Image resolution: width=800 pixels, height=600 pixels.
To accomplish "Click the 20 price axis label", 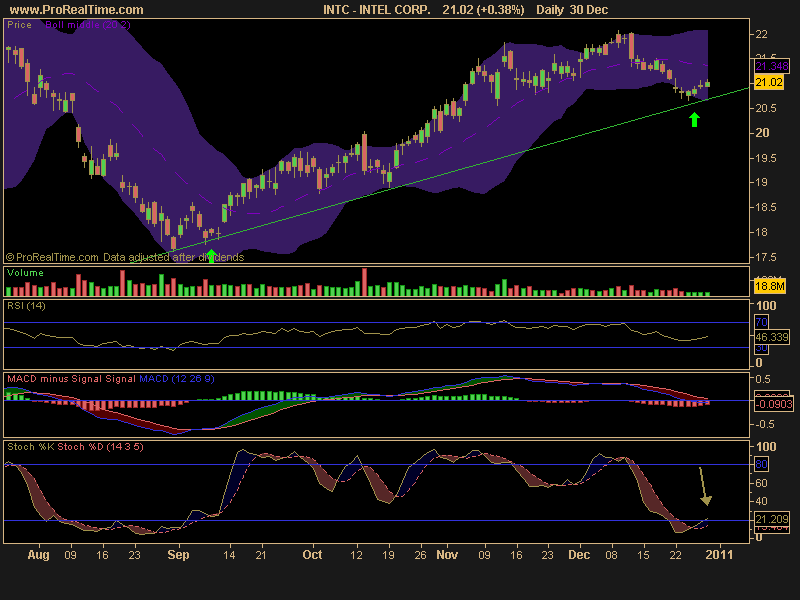I will click(x=762, y=133).
